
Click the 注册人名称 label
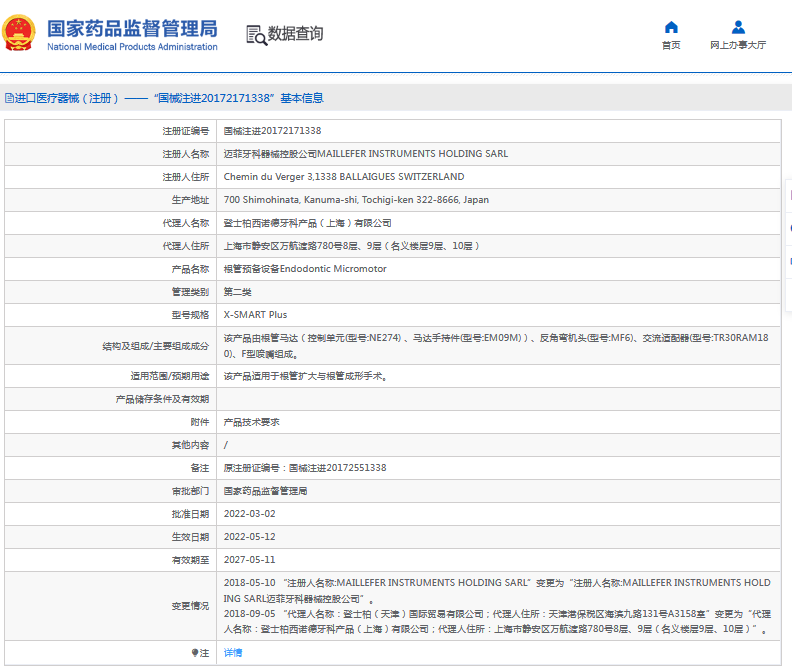(x=185, y=154)
